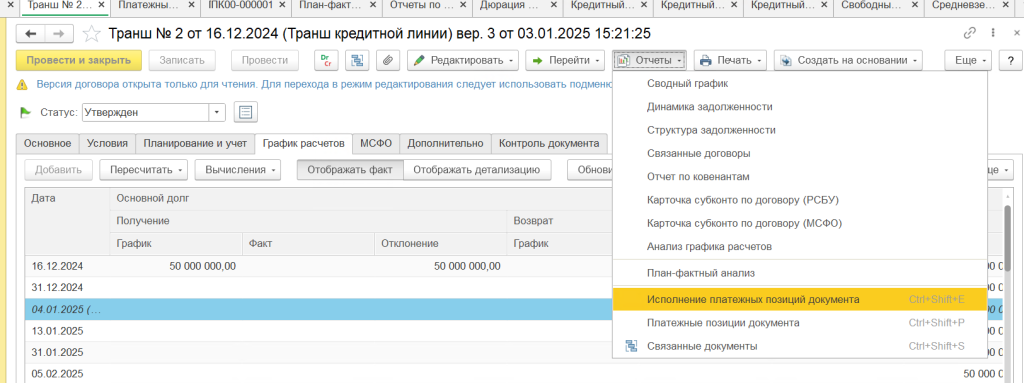1024x383 pixels.
Task: Click the Добавить button
Action: click(x=57, y=170)
